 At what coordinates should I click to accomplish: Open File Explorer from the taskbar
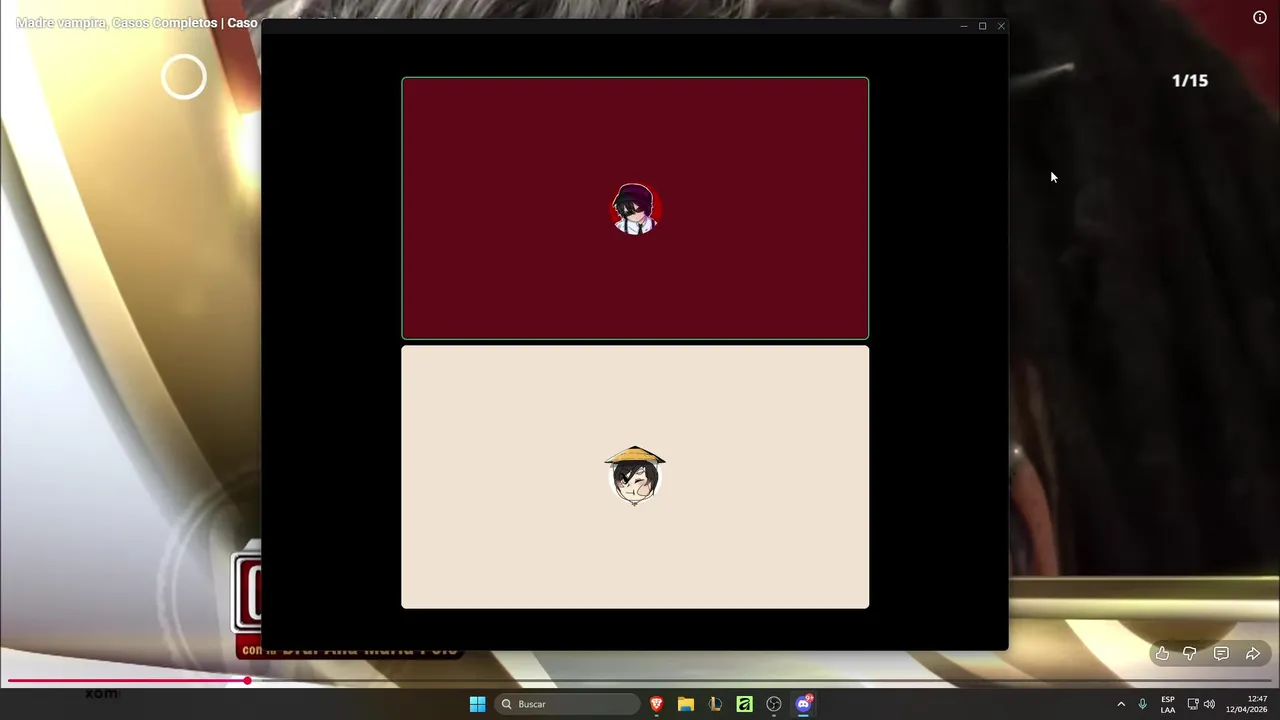686,704
